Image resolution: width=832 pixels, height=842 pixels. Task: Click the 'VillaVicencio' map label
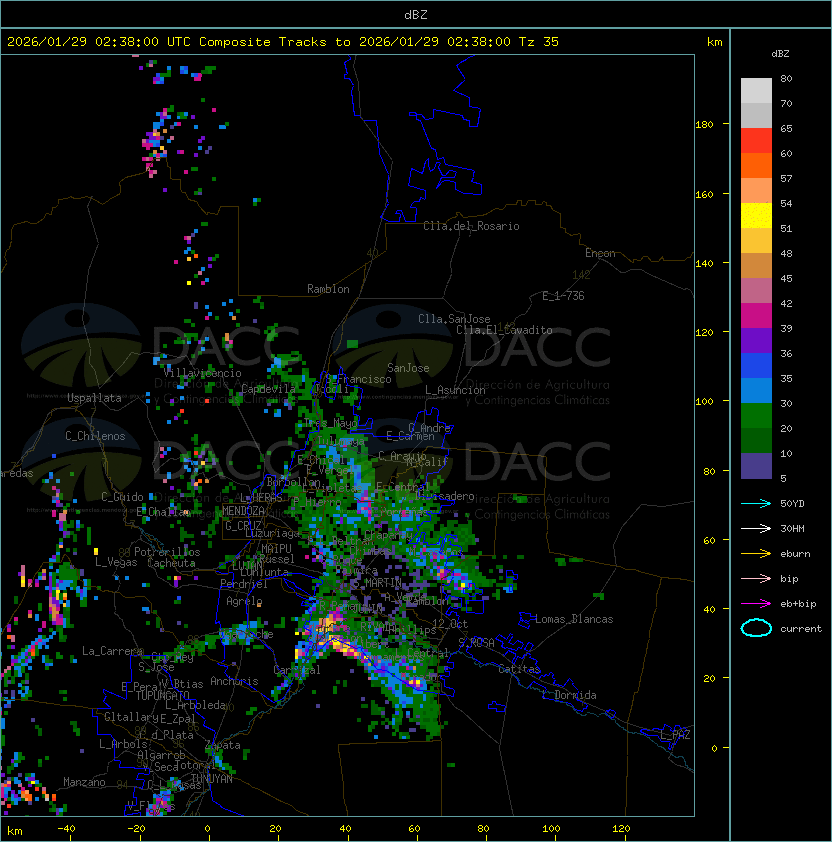(x=202, y=373)
